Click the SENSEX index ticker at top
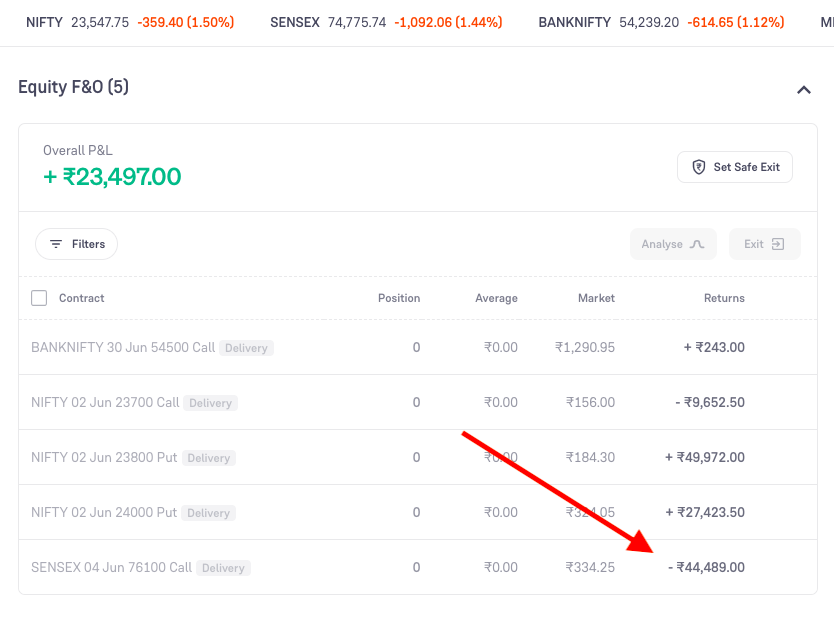834x622 pixels. pos(386,22)
